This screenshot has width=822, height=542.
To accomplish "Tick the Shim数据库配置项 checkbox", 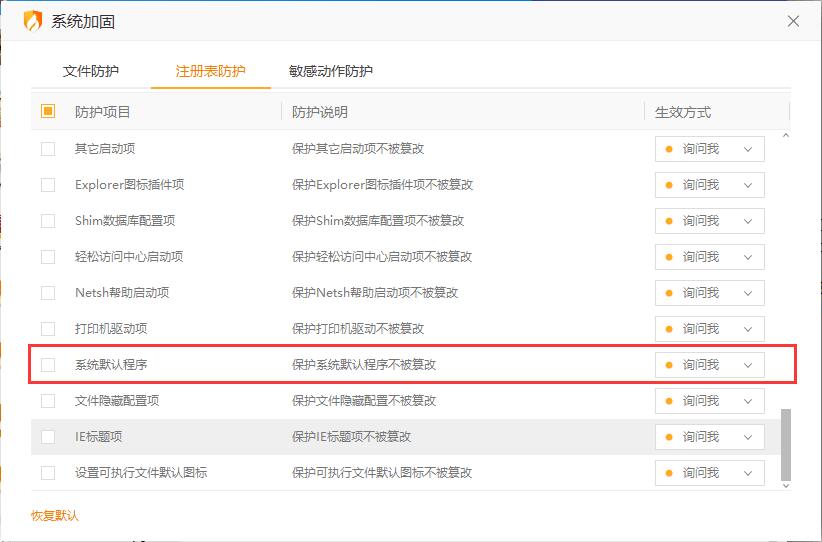I will 48,221.
